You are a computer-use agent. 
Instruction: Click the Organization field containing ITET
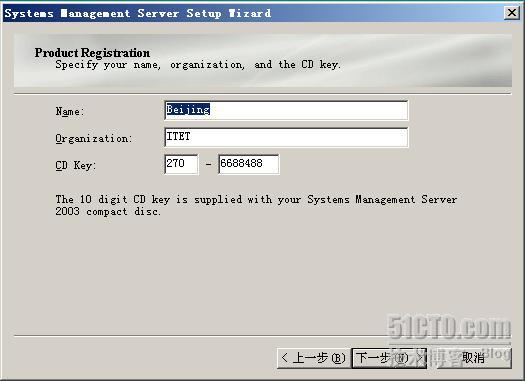[x=286, y=137]
